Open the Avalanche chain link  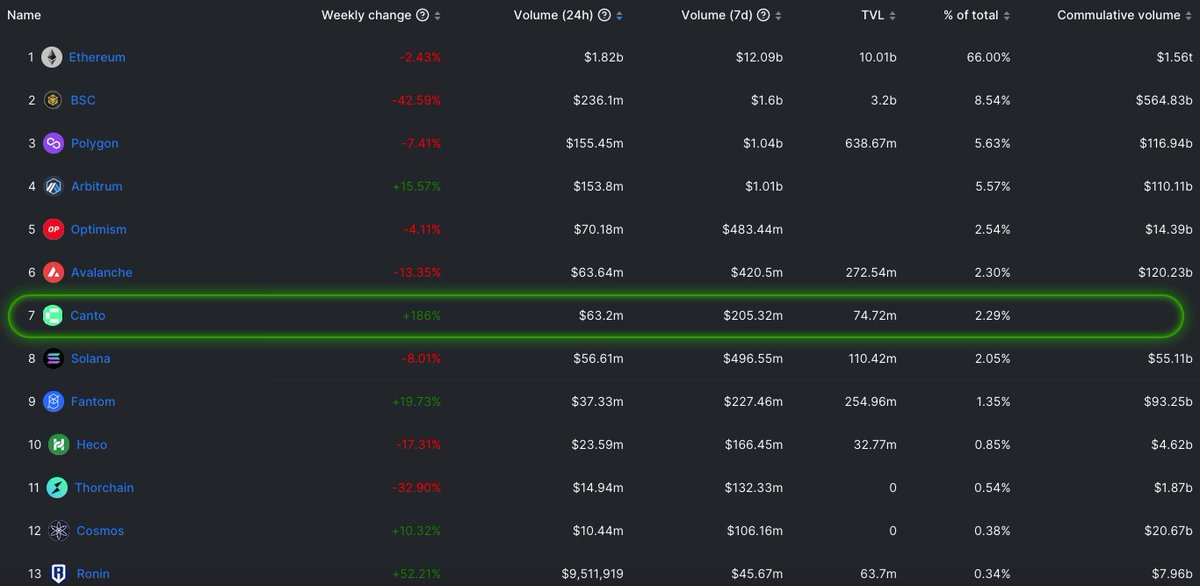coord(101,272)
